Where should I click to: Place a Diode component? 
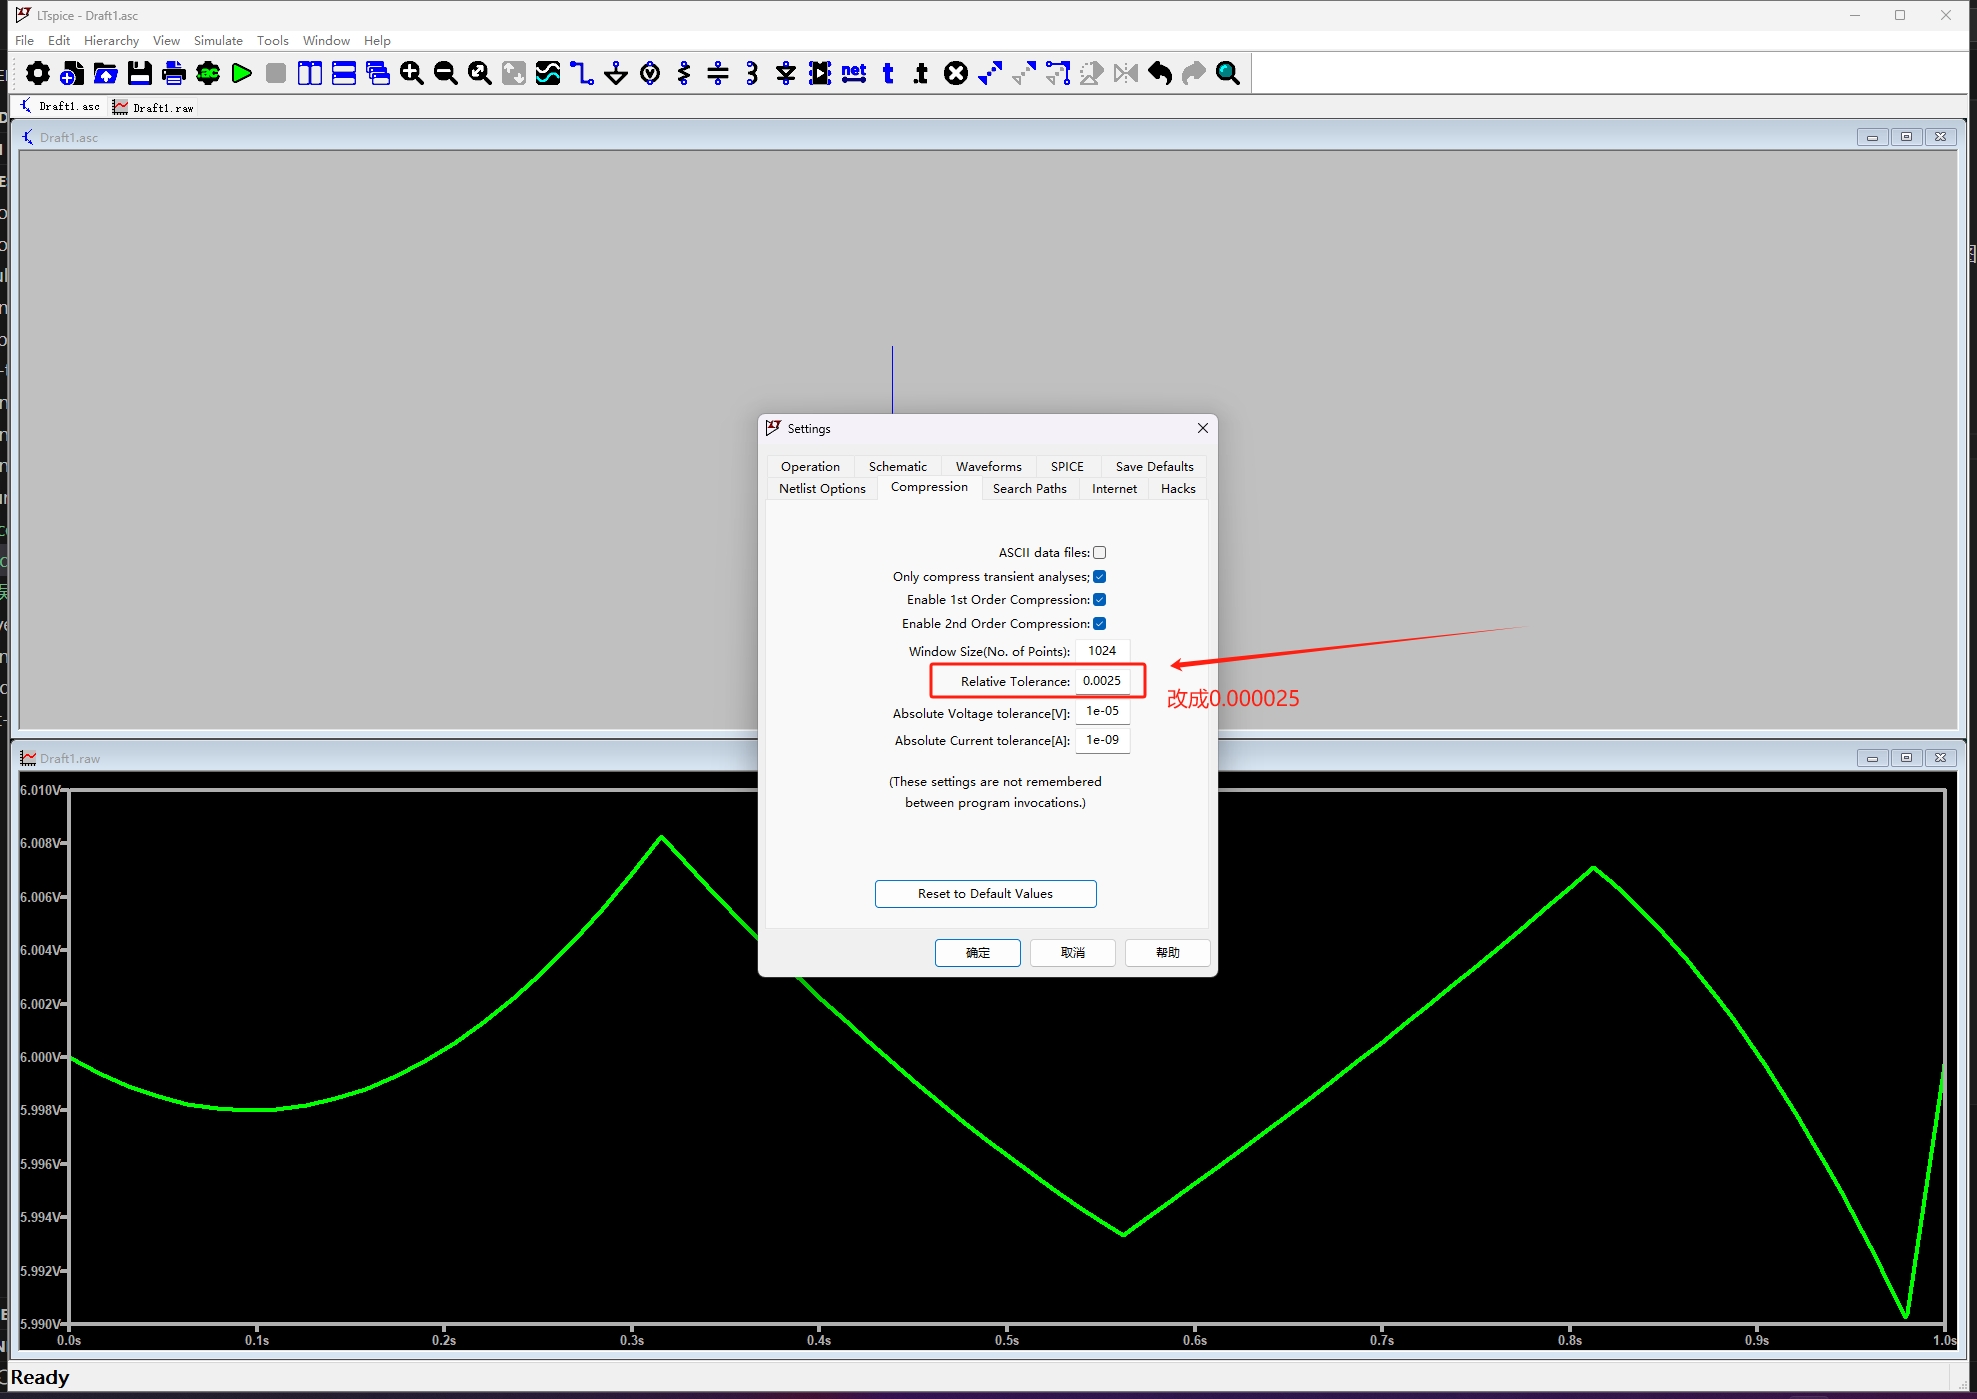(786, 73)
